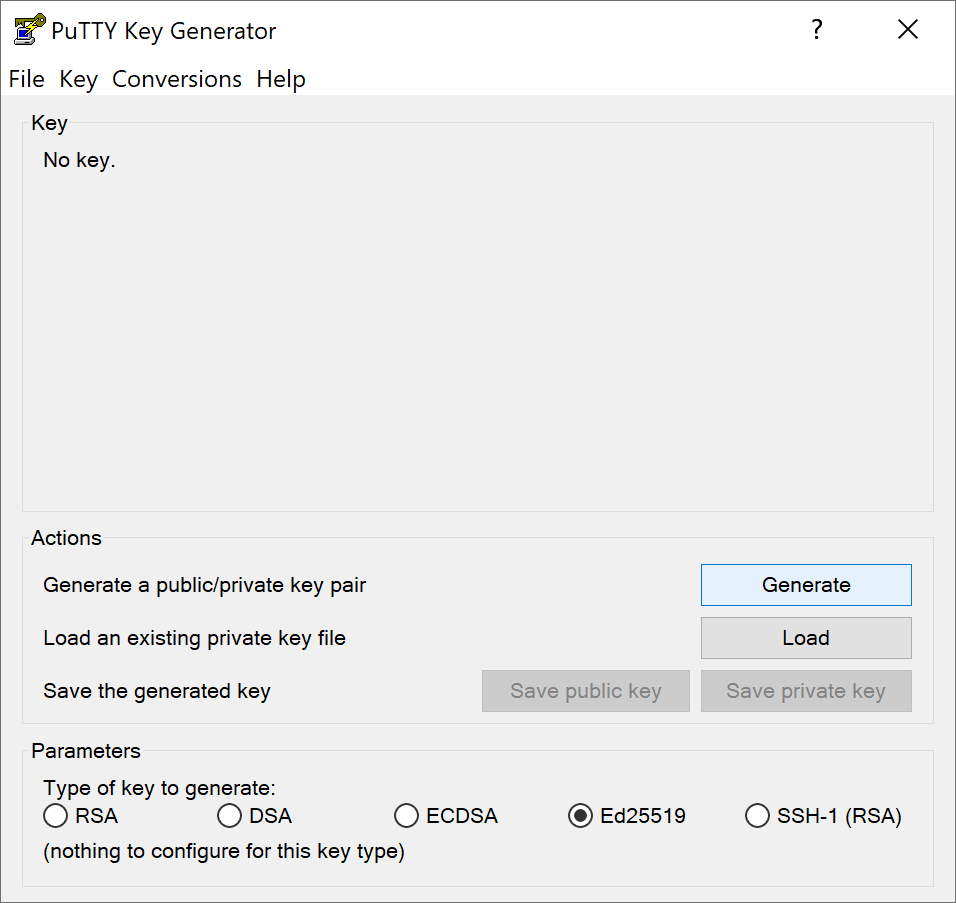Image resolution: width=956 pixels, height=903 pixels.
Task: Click the Save public key button
Action: [x=586, y=691]
